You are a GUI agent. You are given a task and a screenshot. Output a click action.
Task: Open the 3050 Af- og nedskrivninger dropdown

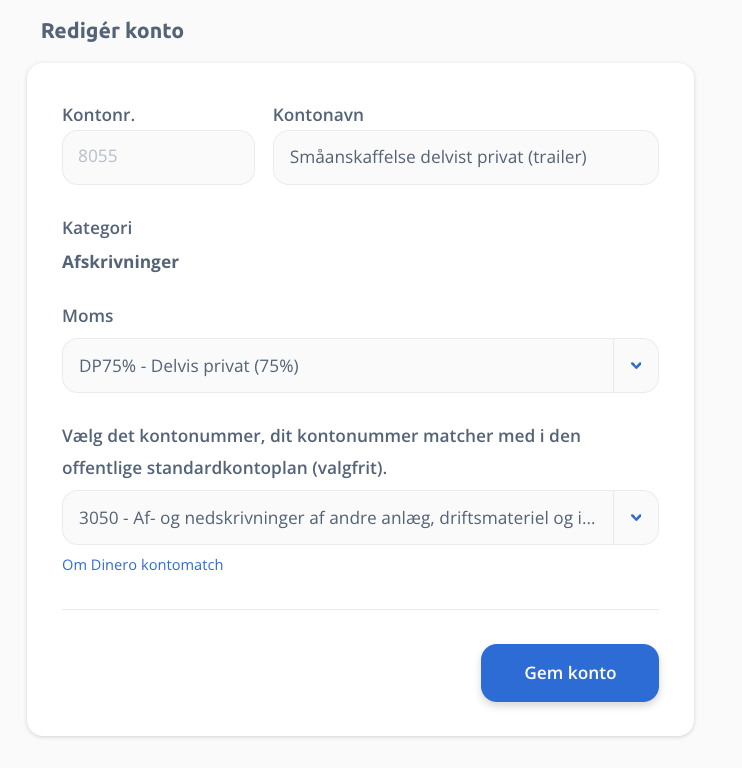[337, 518]
